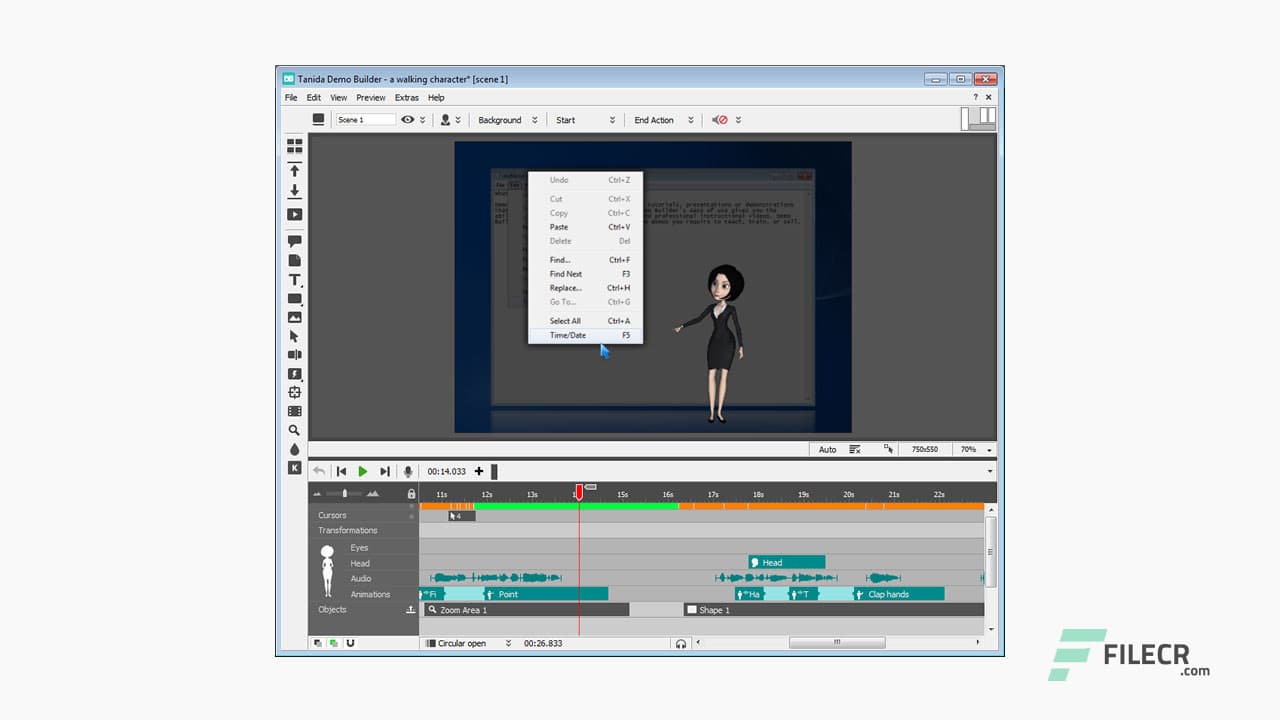Click the film strip tool icon
Viewport: 1280px width, 720px height.
click(x=294, y=410)
